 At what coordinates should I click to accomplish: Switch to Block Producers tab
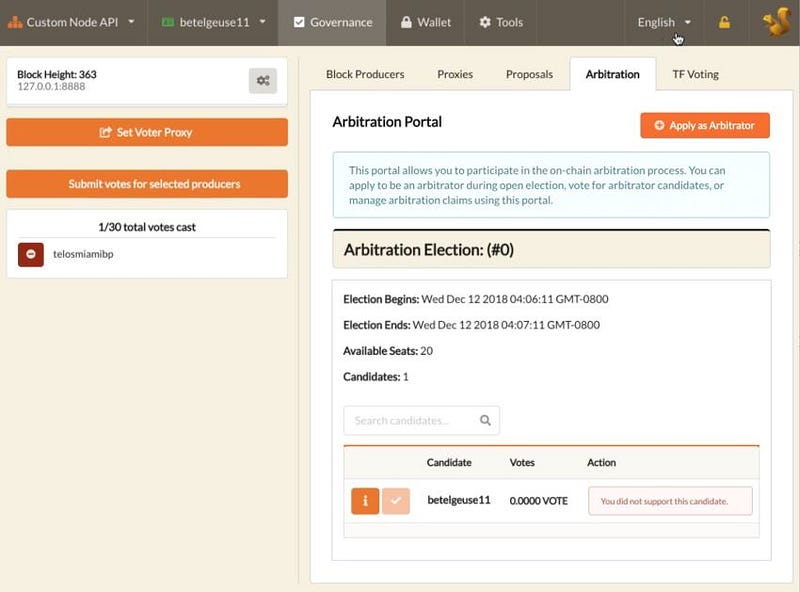[x=365, y=74]
